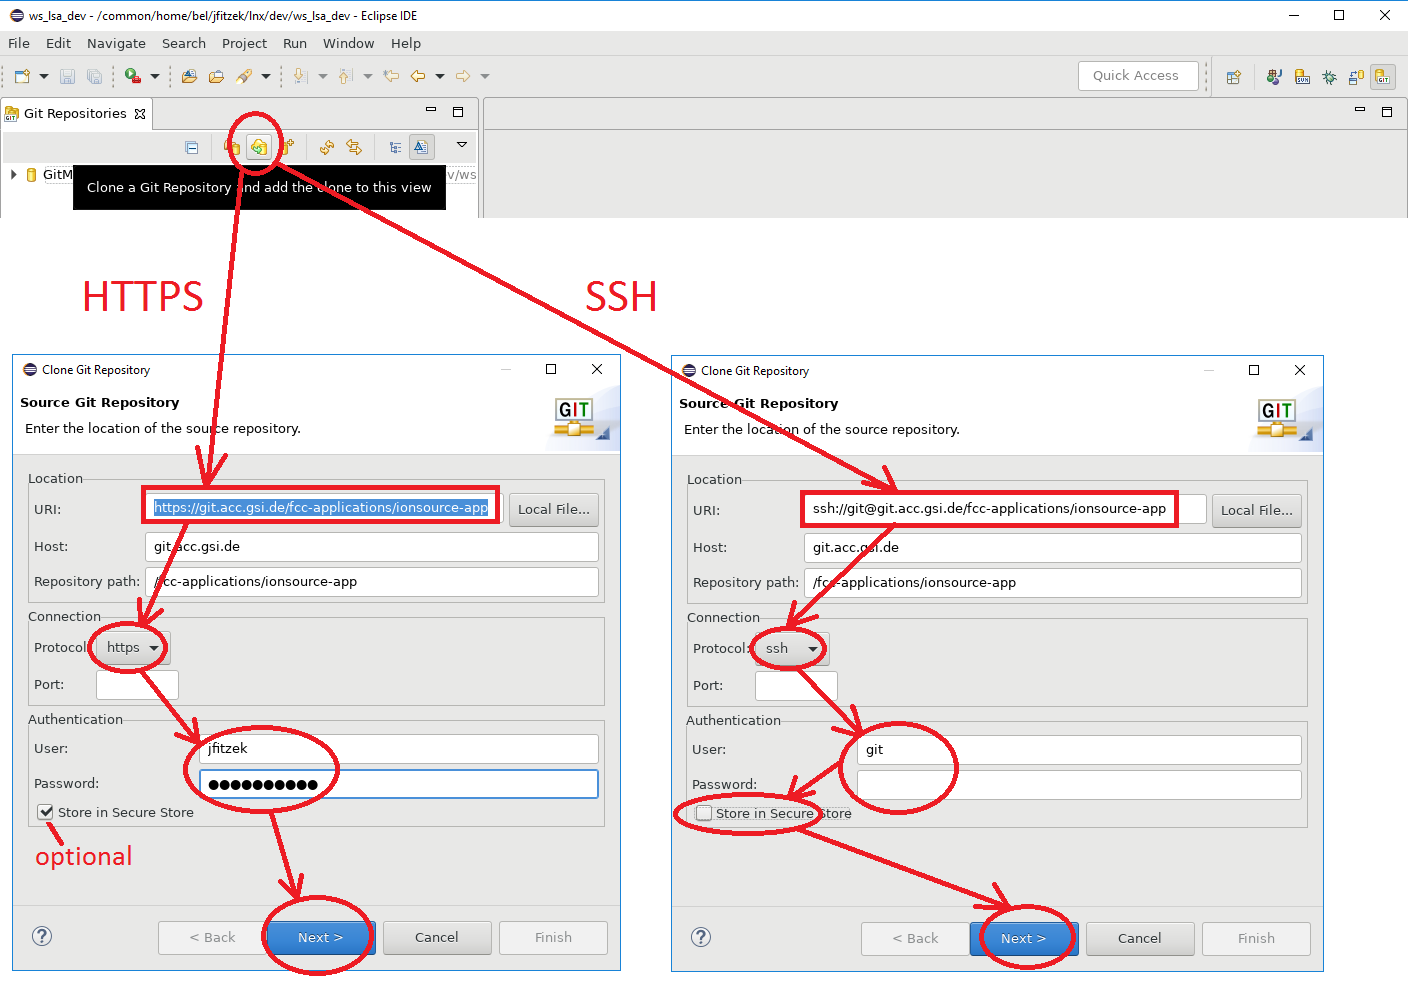Viewport: 1408px width, 988px height.
Task: Switch to the SVN Repository perspective icon
Action: click(1302, 77)
